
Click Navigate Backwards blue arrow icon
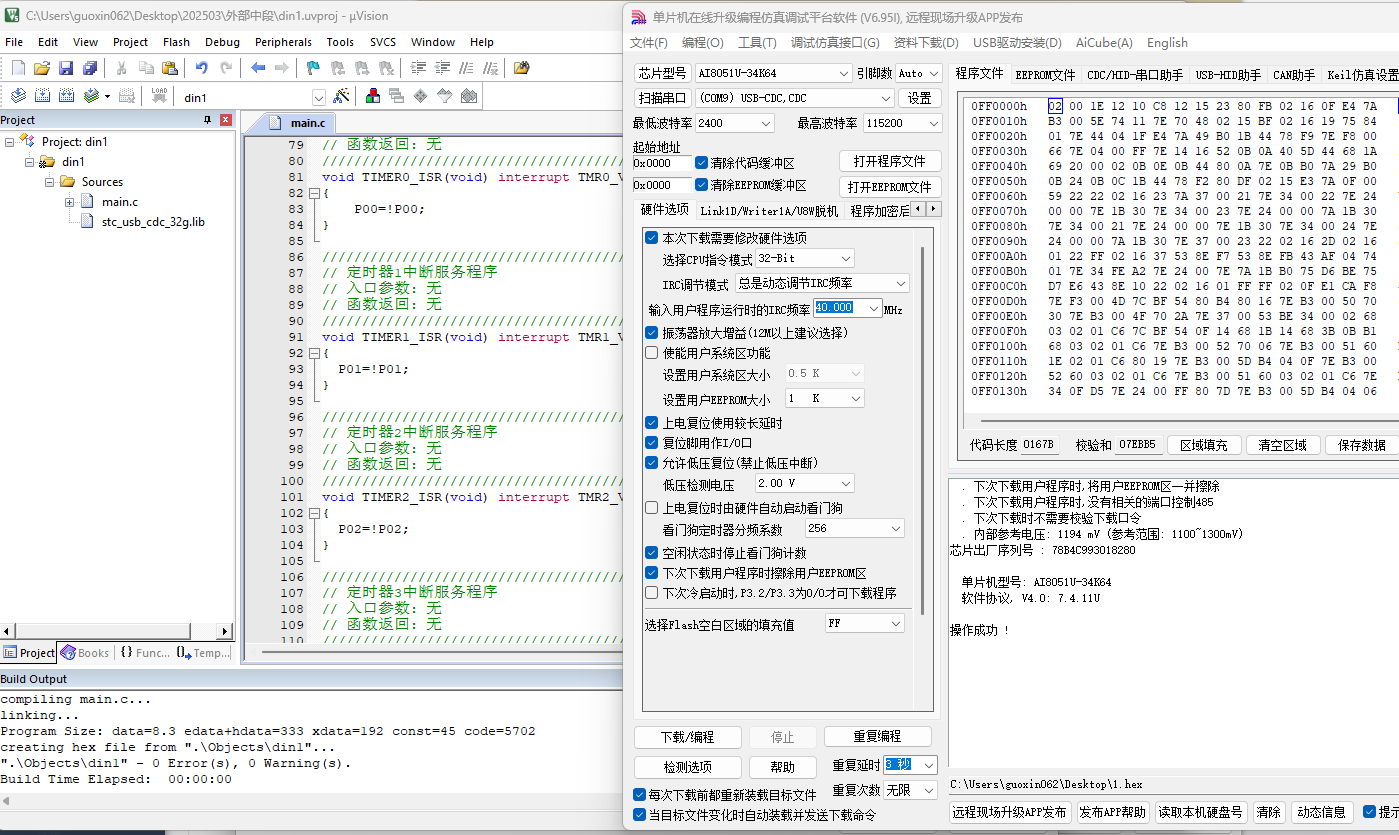point(258,68)
